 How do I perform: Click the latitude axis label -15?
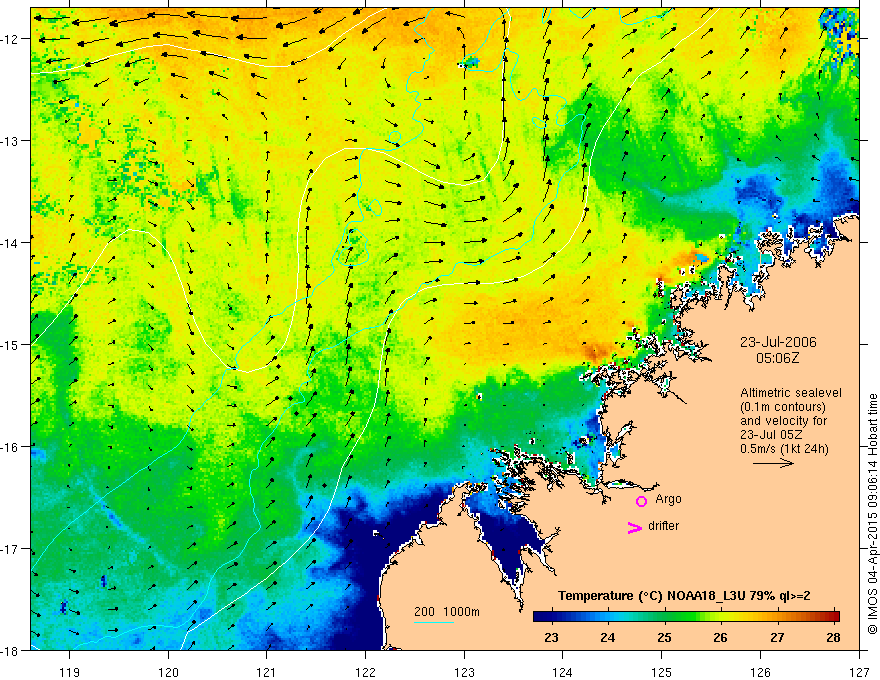9,344
